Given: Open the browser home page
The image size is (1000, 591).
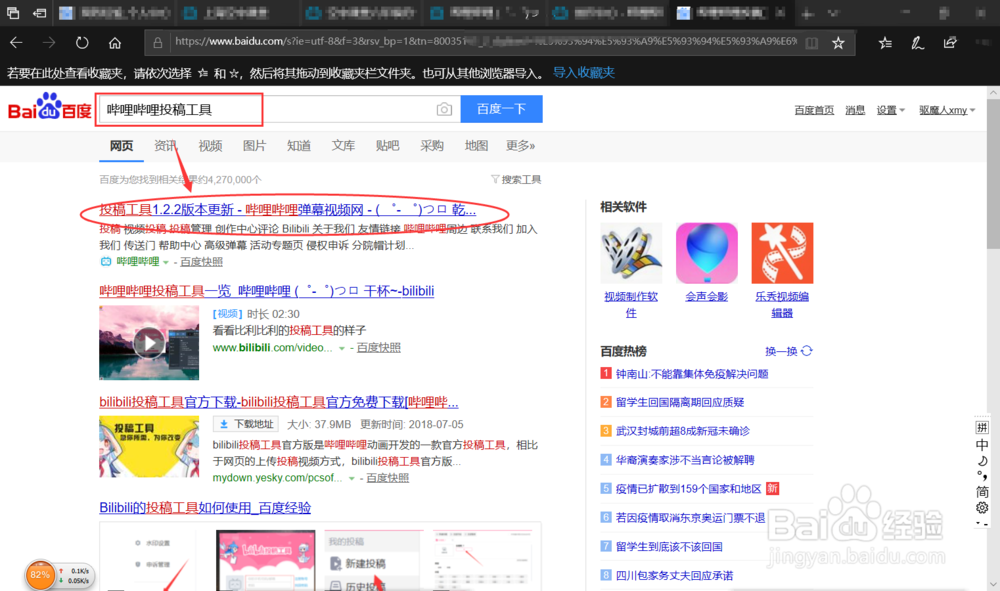Looking at the screenshot, I should click(115, 43).
